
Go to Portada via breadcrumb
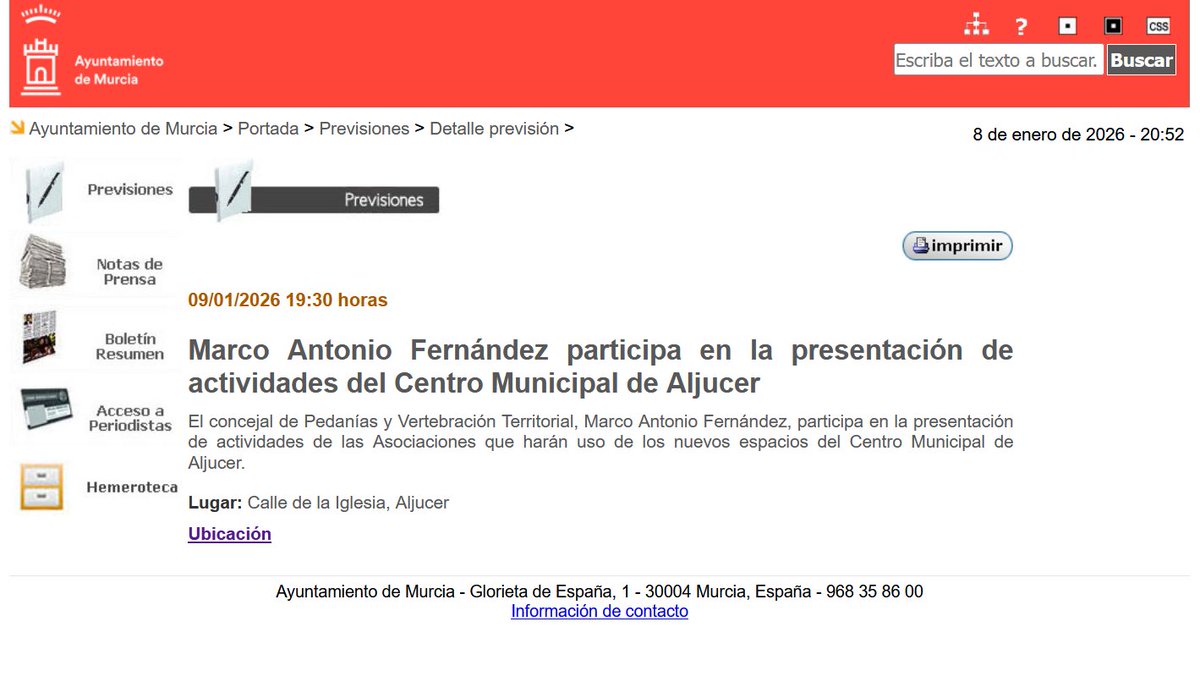pos(268,128)
